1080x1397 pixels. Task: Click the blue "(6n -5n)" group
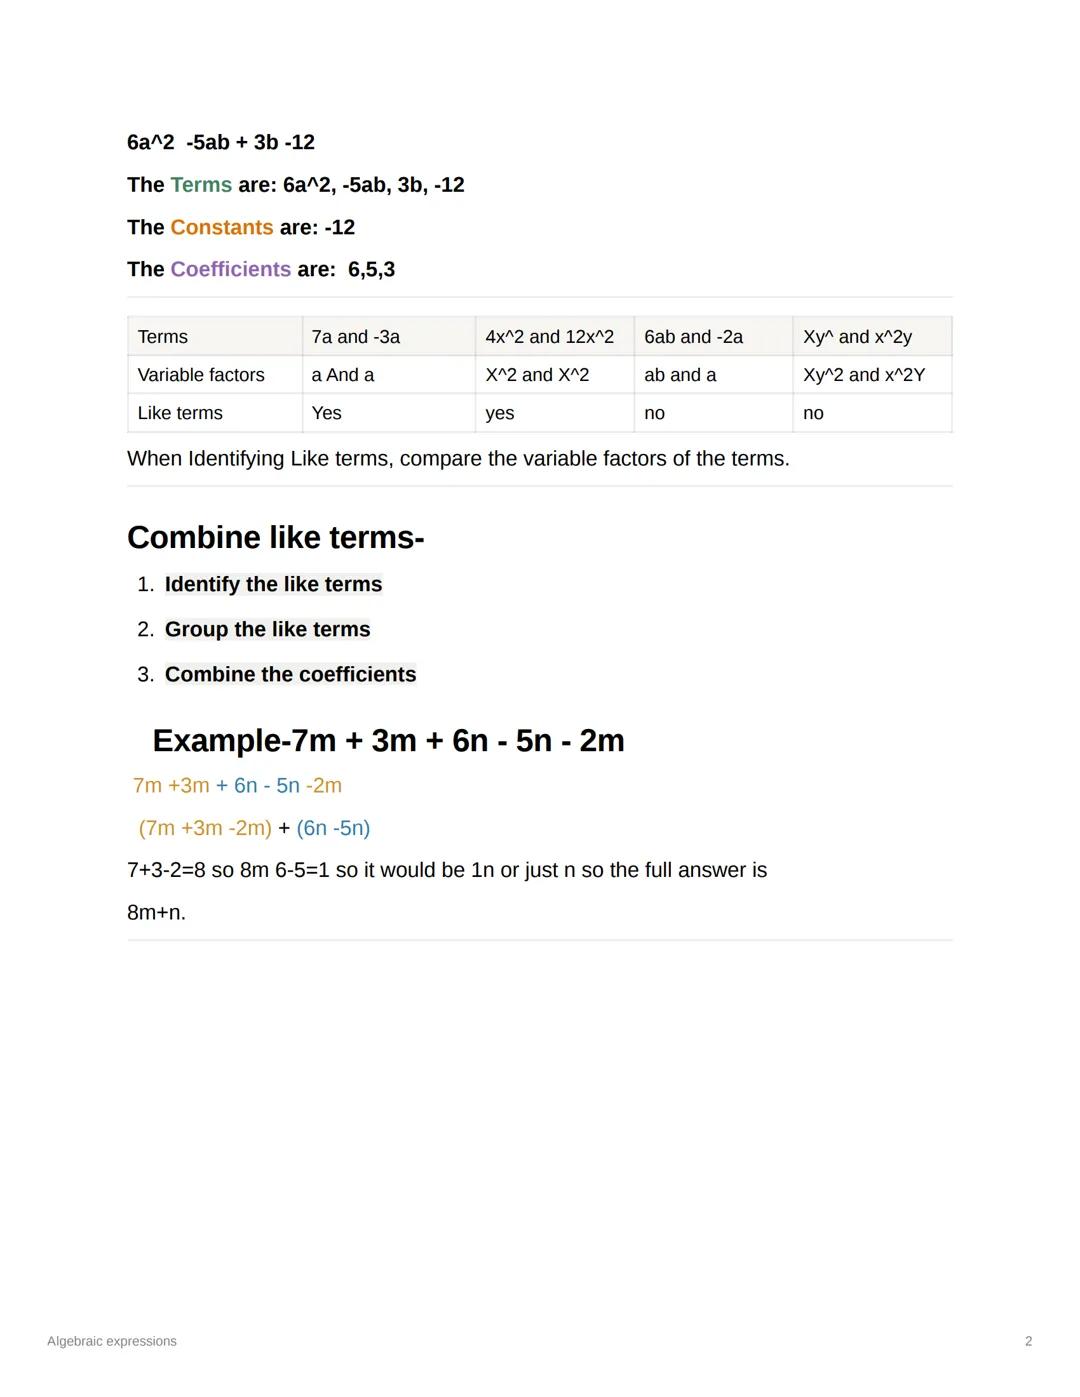pos(333,828)
